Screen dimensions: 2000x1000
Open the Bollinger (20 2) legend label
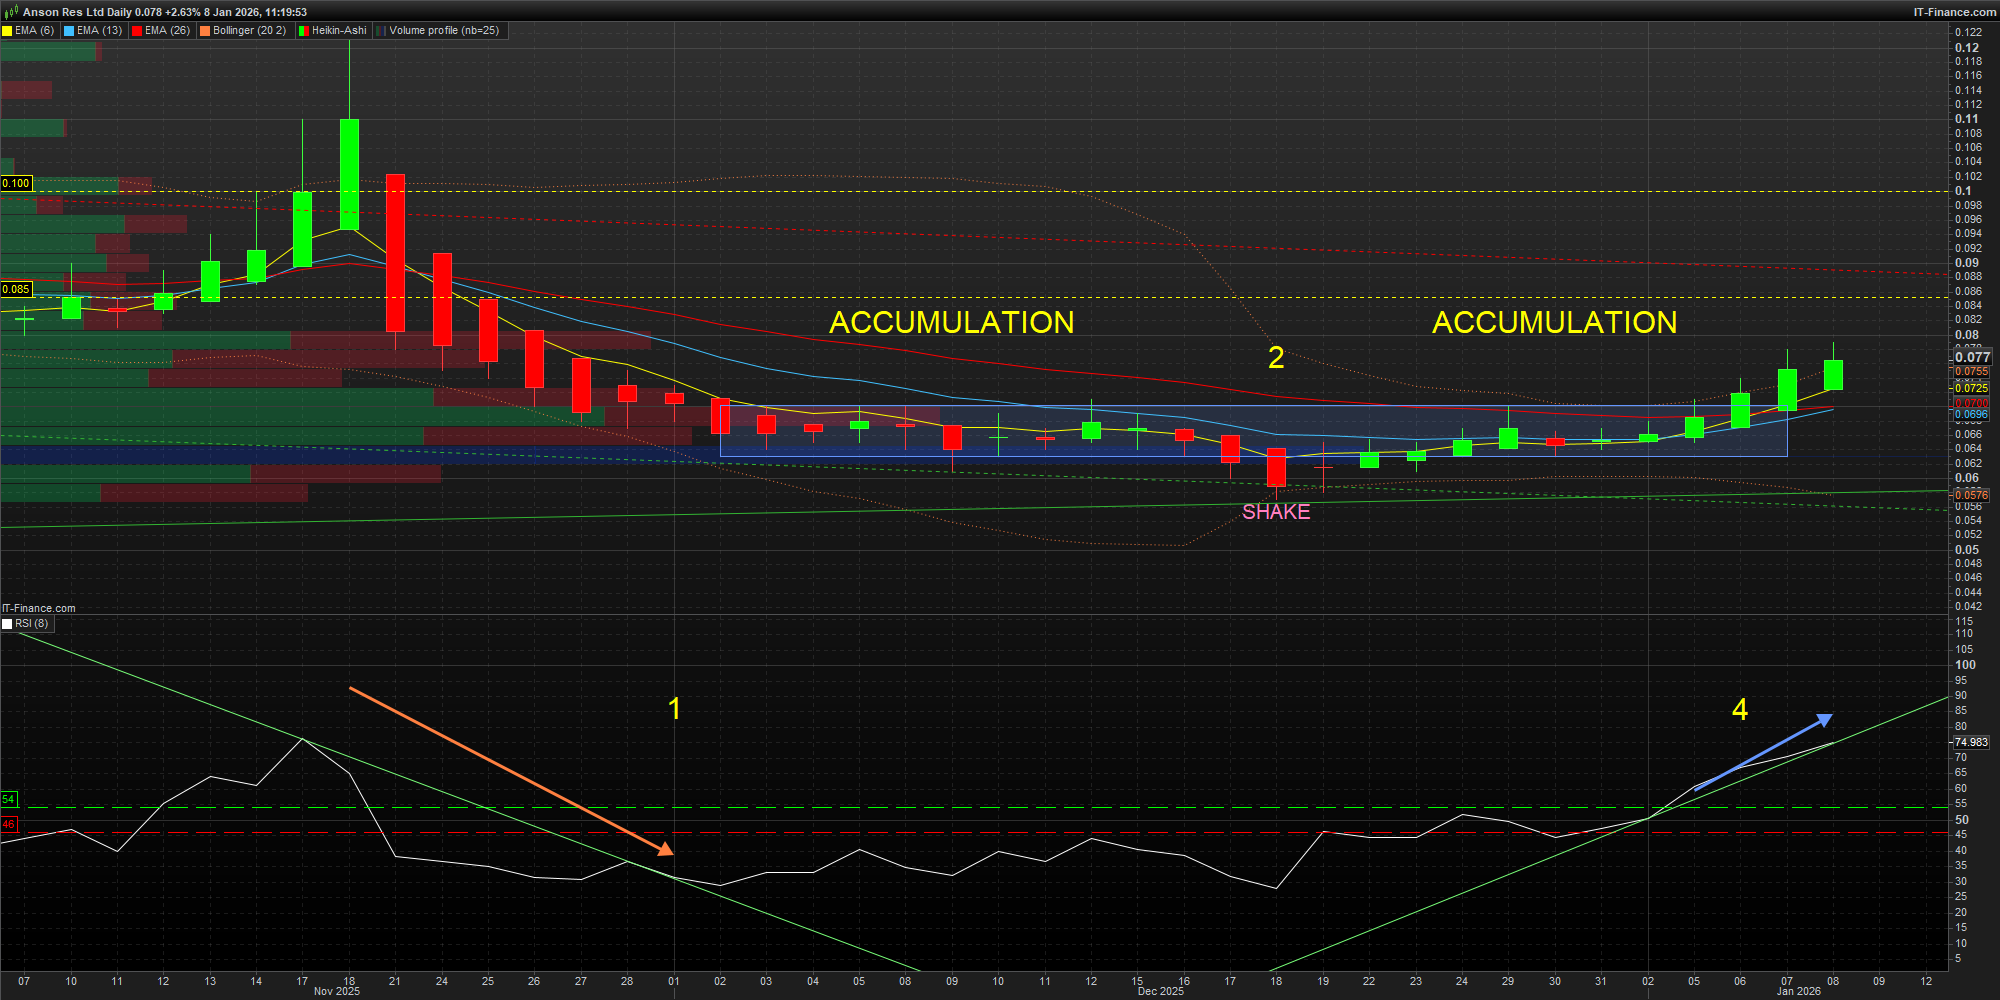point(249,31)
